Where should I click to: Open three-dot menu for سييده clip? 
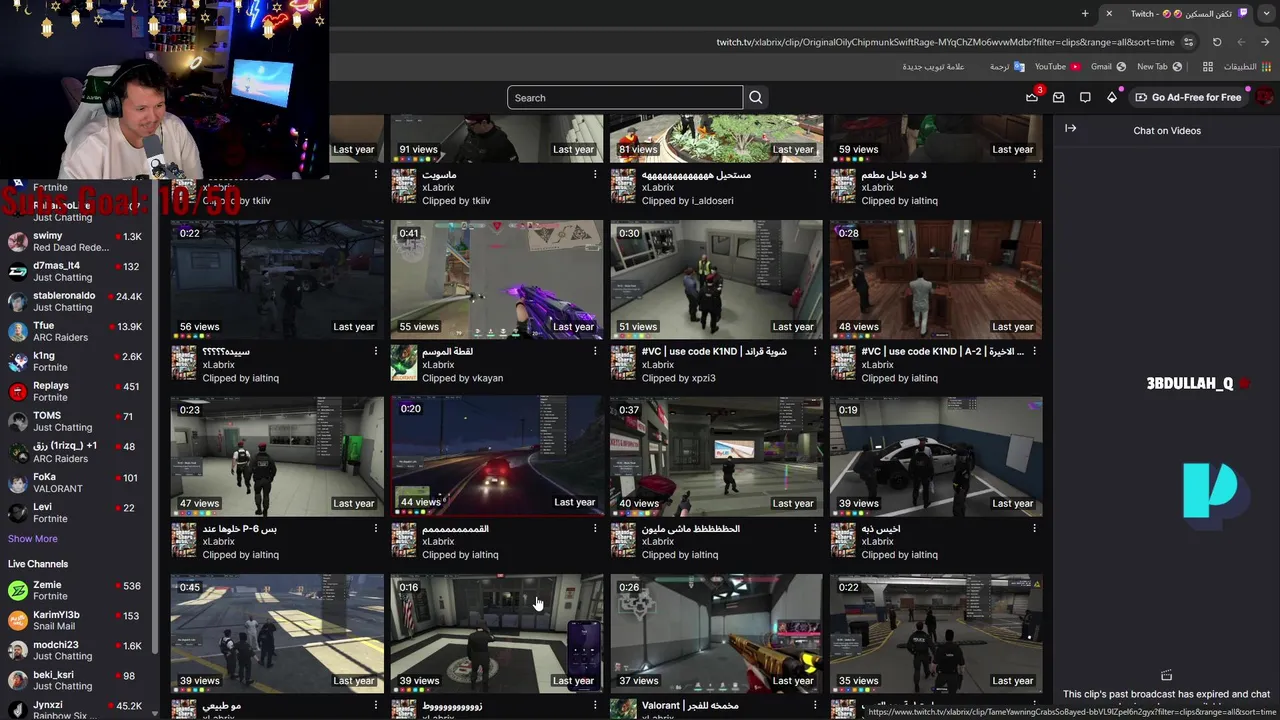376,351
